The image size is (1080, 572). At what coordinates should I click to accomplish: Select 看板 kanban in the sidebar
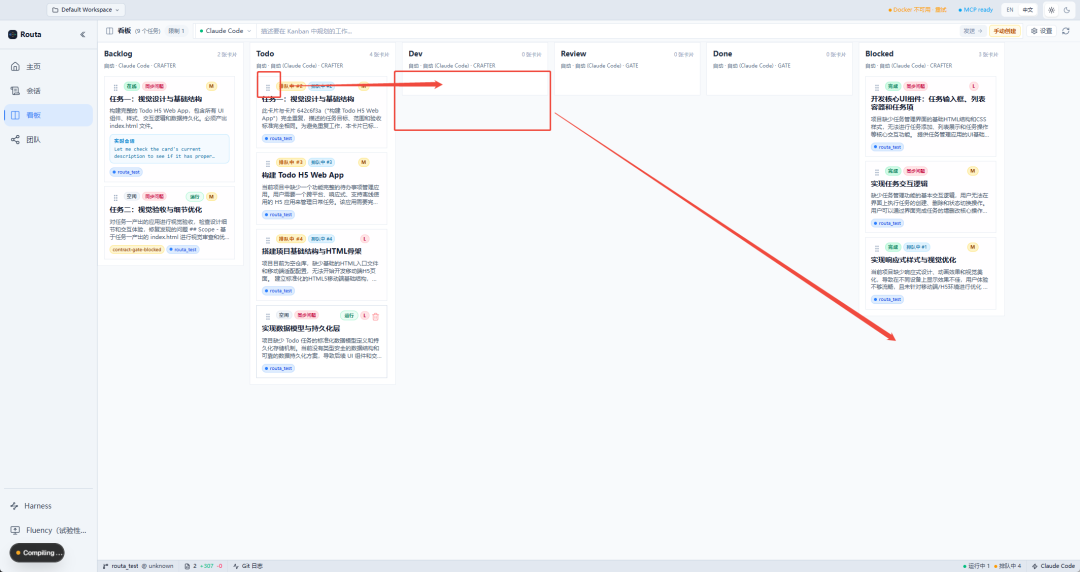click(48, 115)
